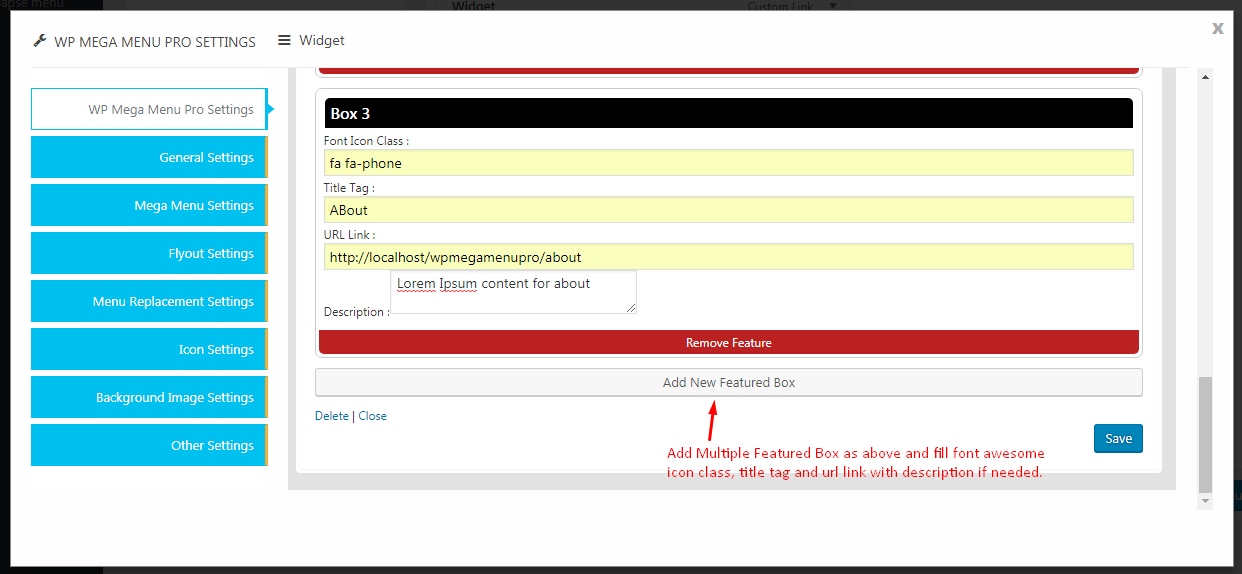1242x574 pixels.
Task: Click the Description label
Action: tap(356, 312)
